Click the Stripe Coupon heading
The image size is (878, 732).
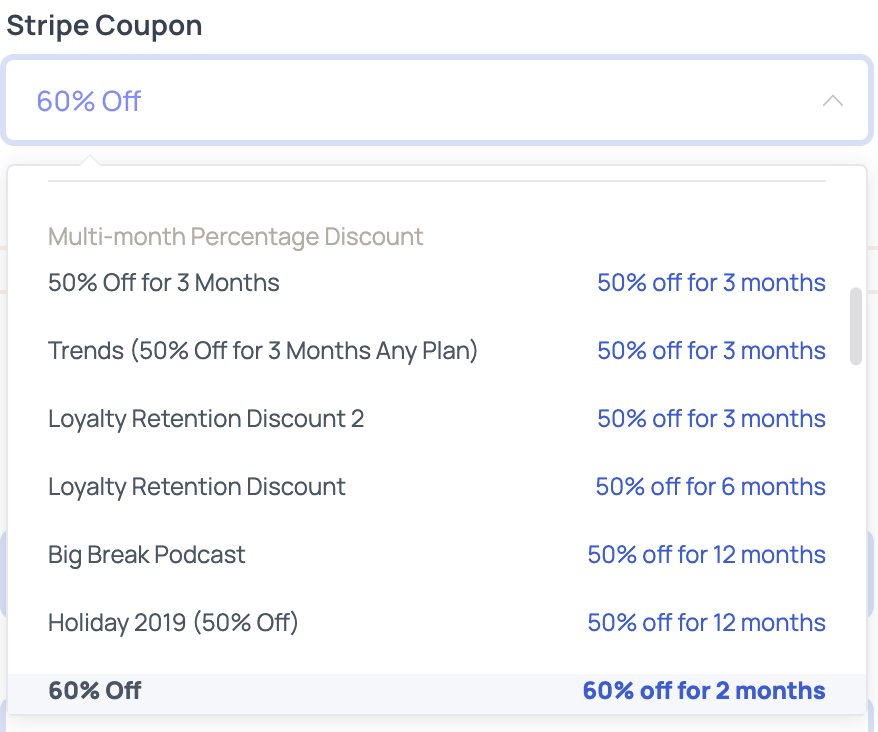pos(104,25)
